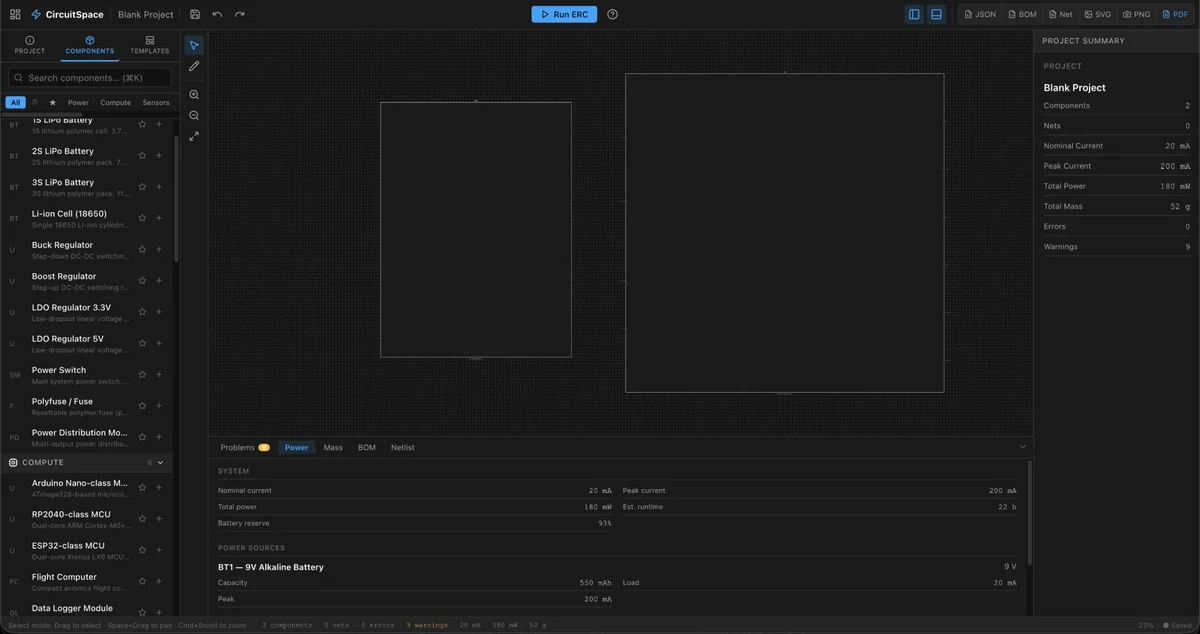The image size is (1200, 634).
Task: Open the app grid menu icon
Action: pyautogui.click(x=15, y=14)
